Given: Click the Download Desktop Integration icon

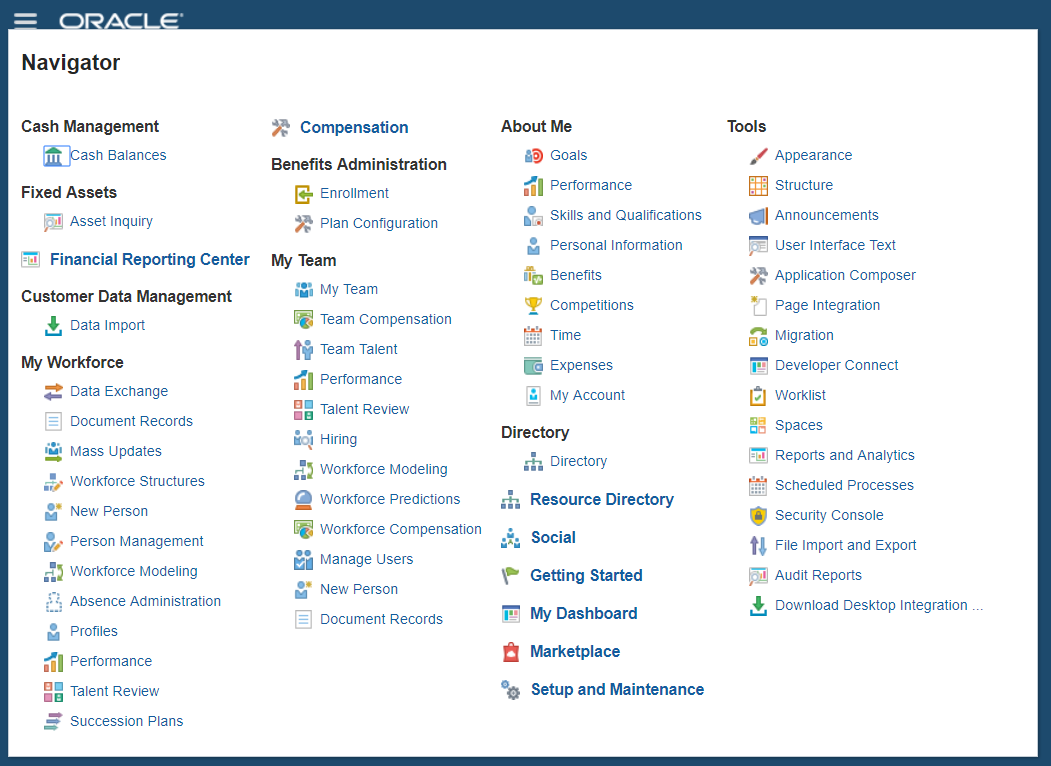Looking at the screenshot, I should pos(759,605).
